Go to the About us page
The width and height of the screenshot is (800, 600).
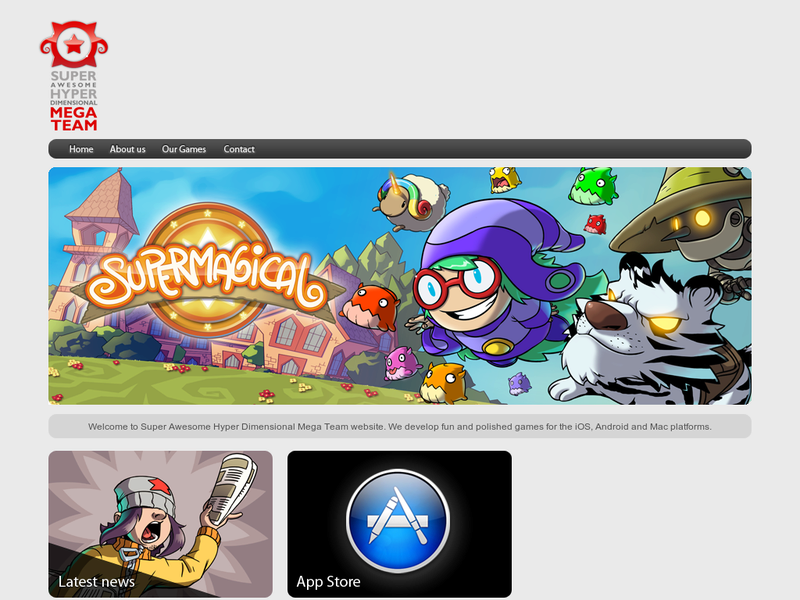tap(128, 149)
